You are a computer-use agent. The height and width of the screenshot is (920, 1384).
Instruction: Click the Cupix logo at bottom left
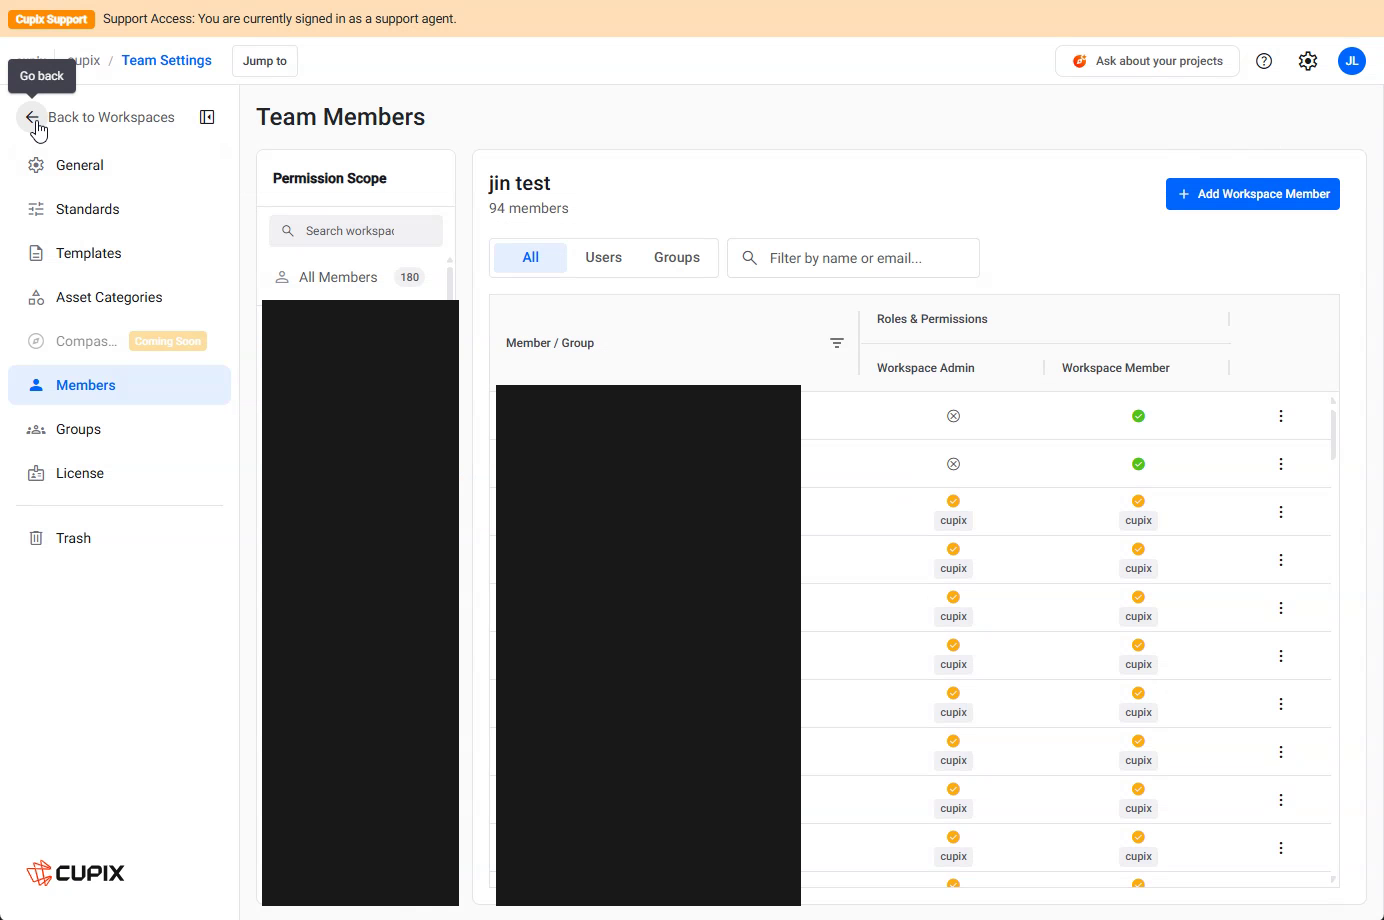[x=76, y=873]
